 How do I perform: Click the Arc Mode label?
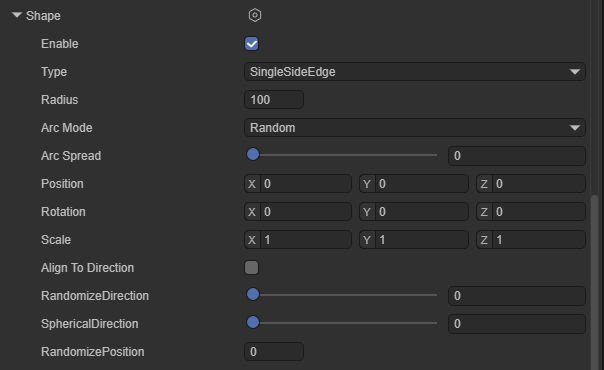click(x=67, y=128)
